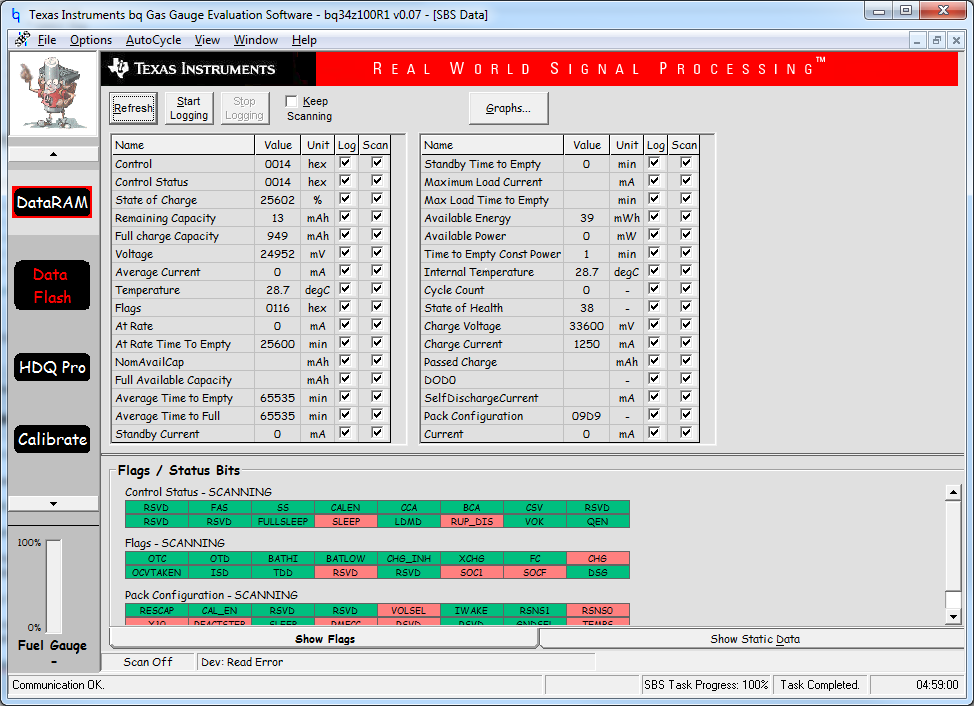Open the DataRAM view

tap(52, 202)
